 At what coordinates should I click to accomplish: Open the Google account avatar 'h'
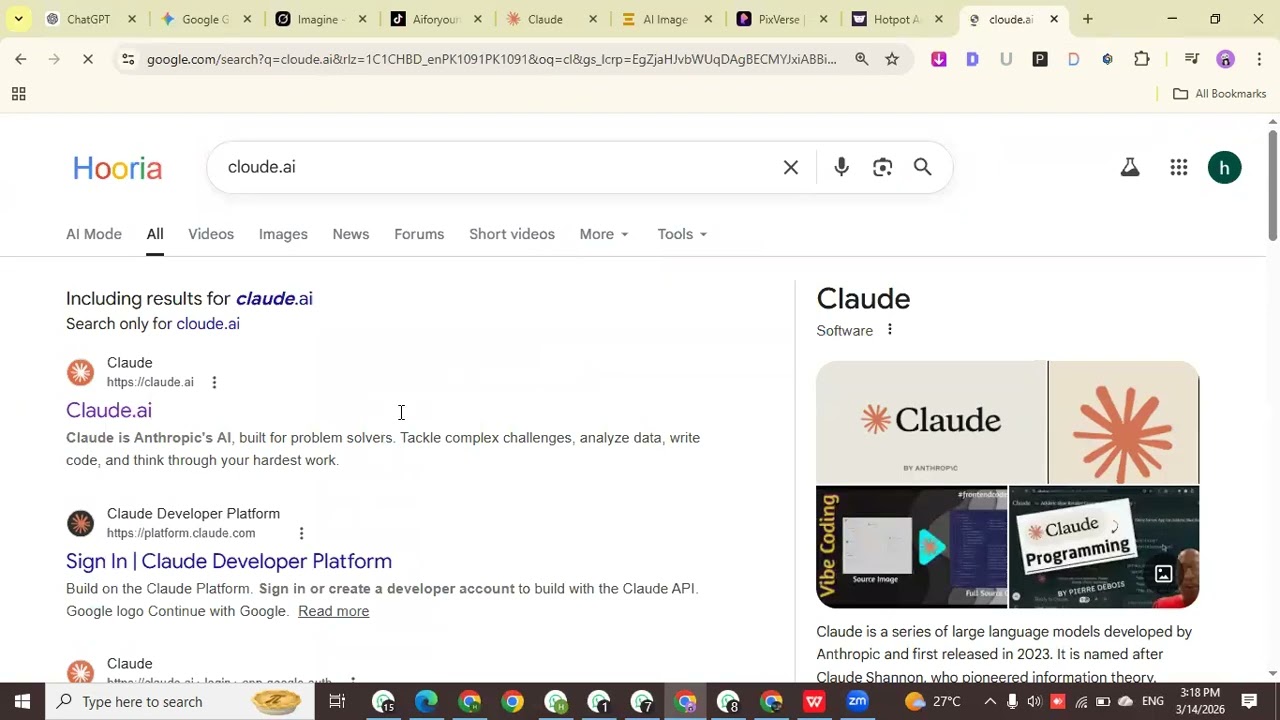1224,167
